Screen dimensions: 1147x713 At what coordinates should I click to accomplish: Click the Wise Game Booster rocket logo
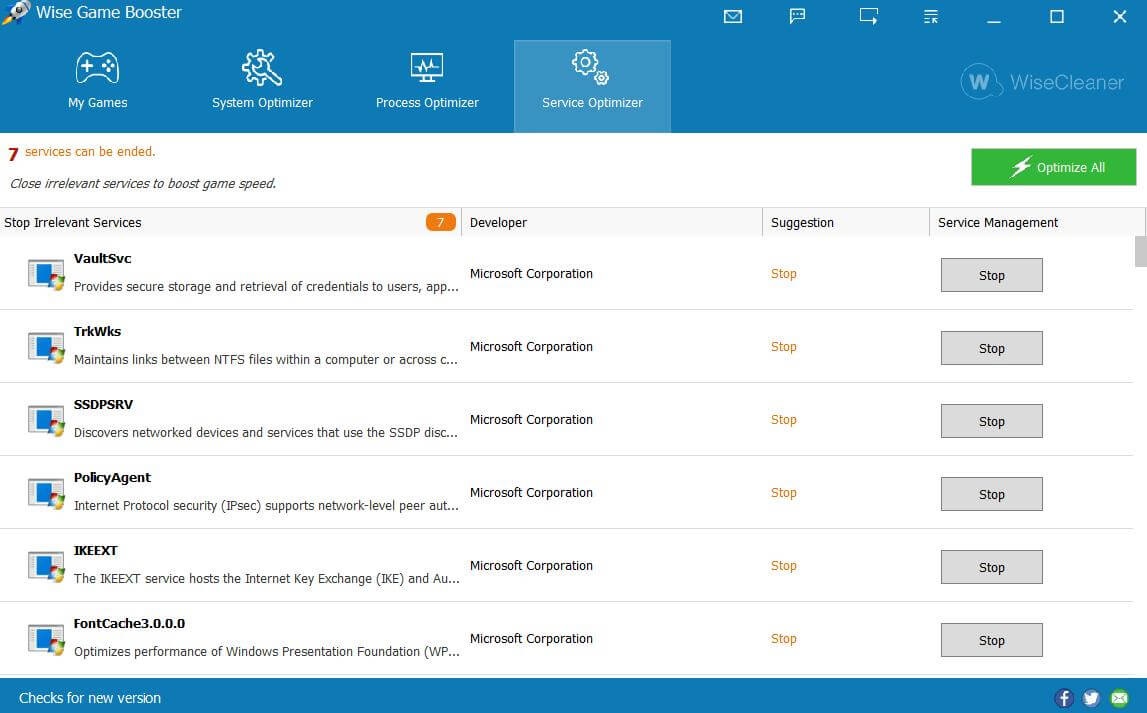(x=16, y=12)
